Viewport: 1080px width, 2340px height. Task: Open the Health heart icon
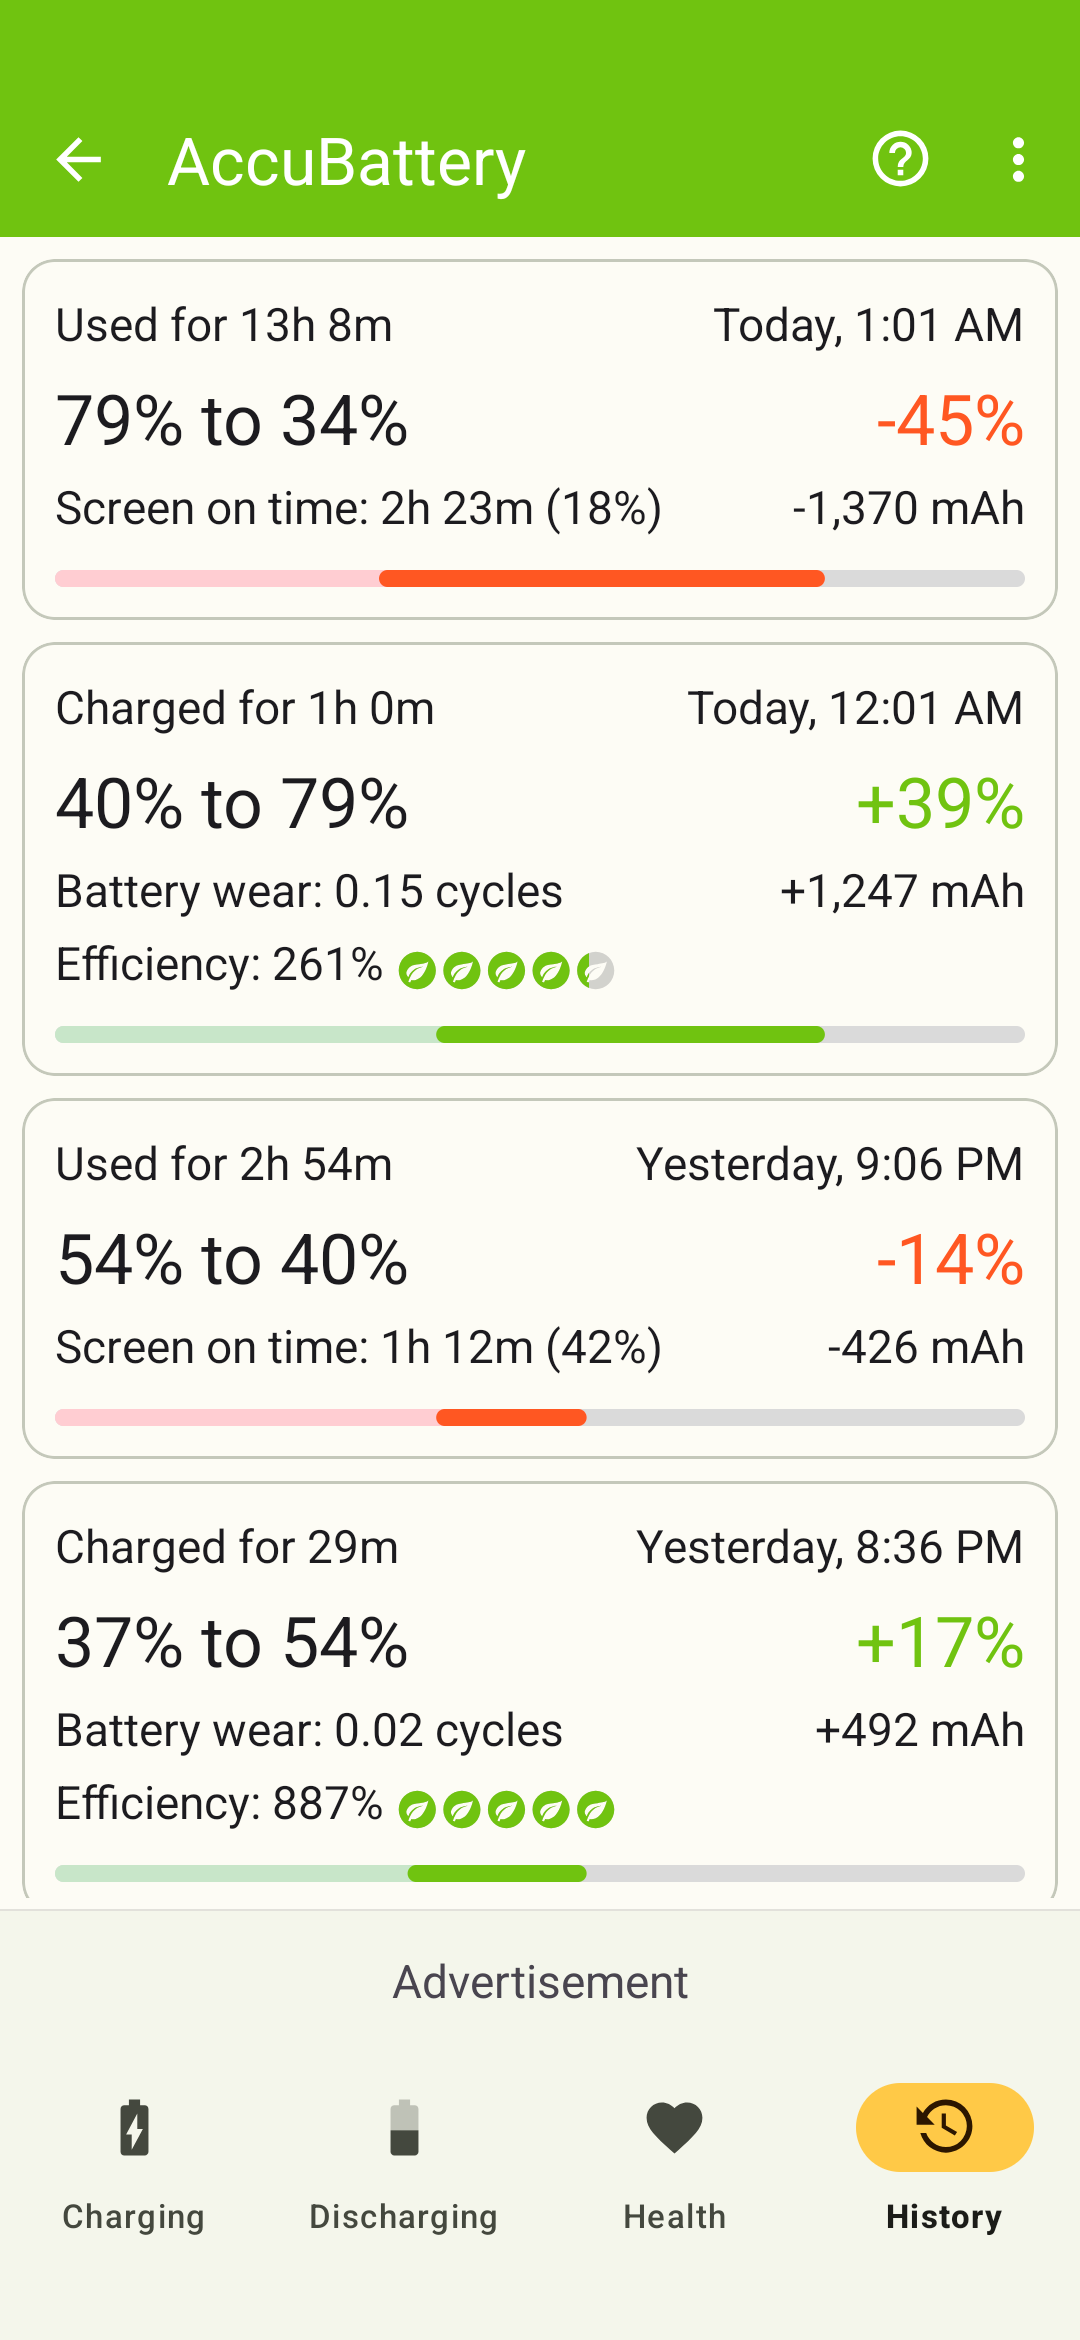tap(674, 2127)
